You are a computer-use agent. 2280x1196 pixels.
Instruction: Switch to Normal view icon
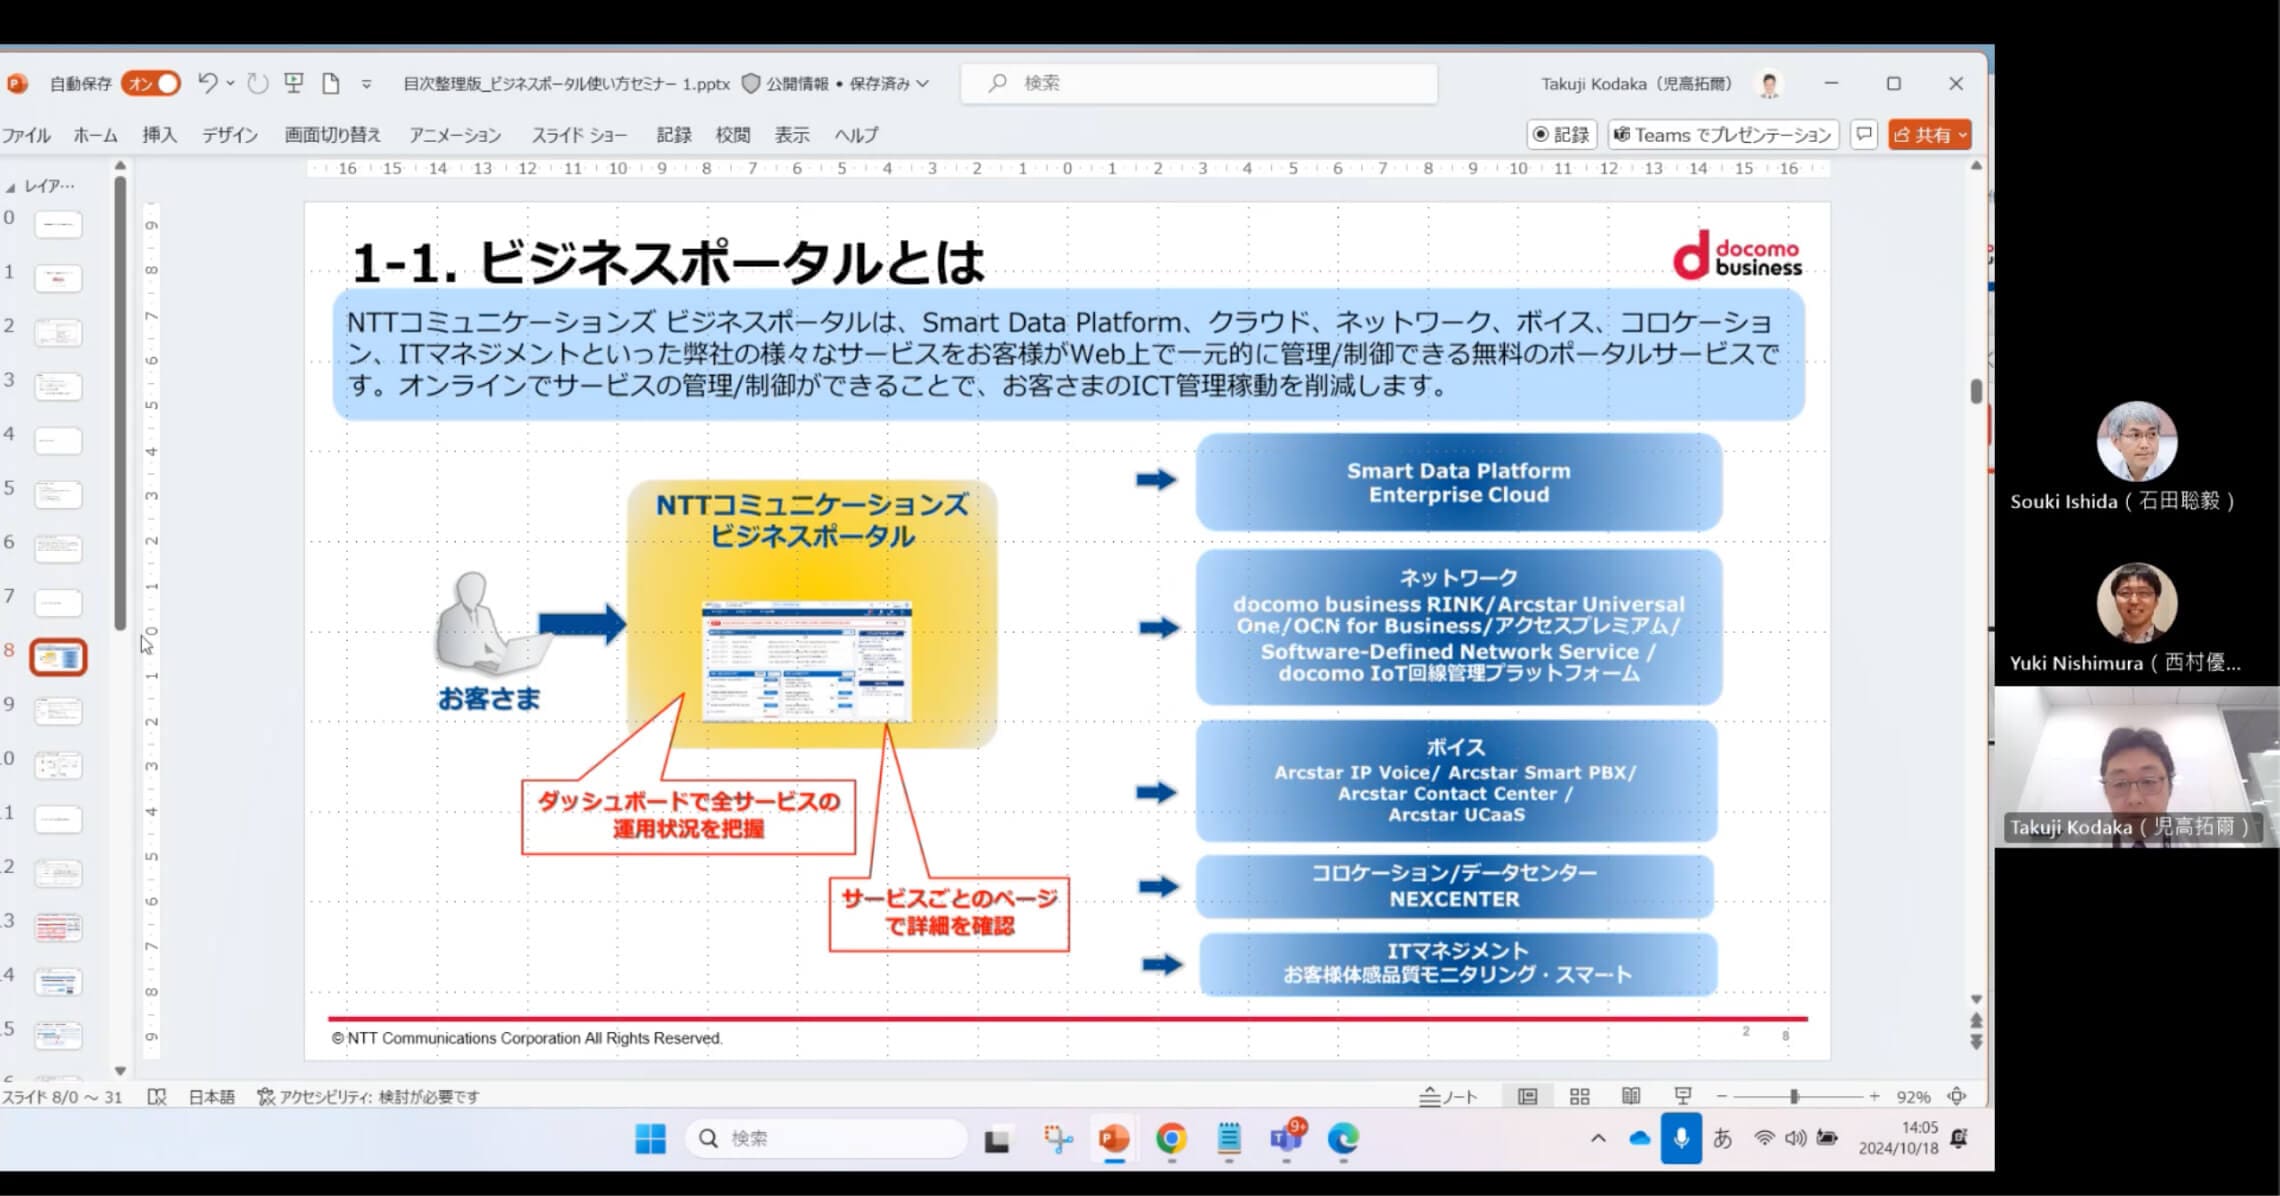(1528, 1097)
